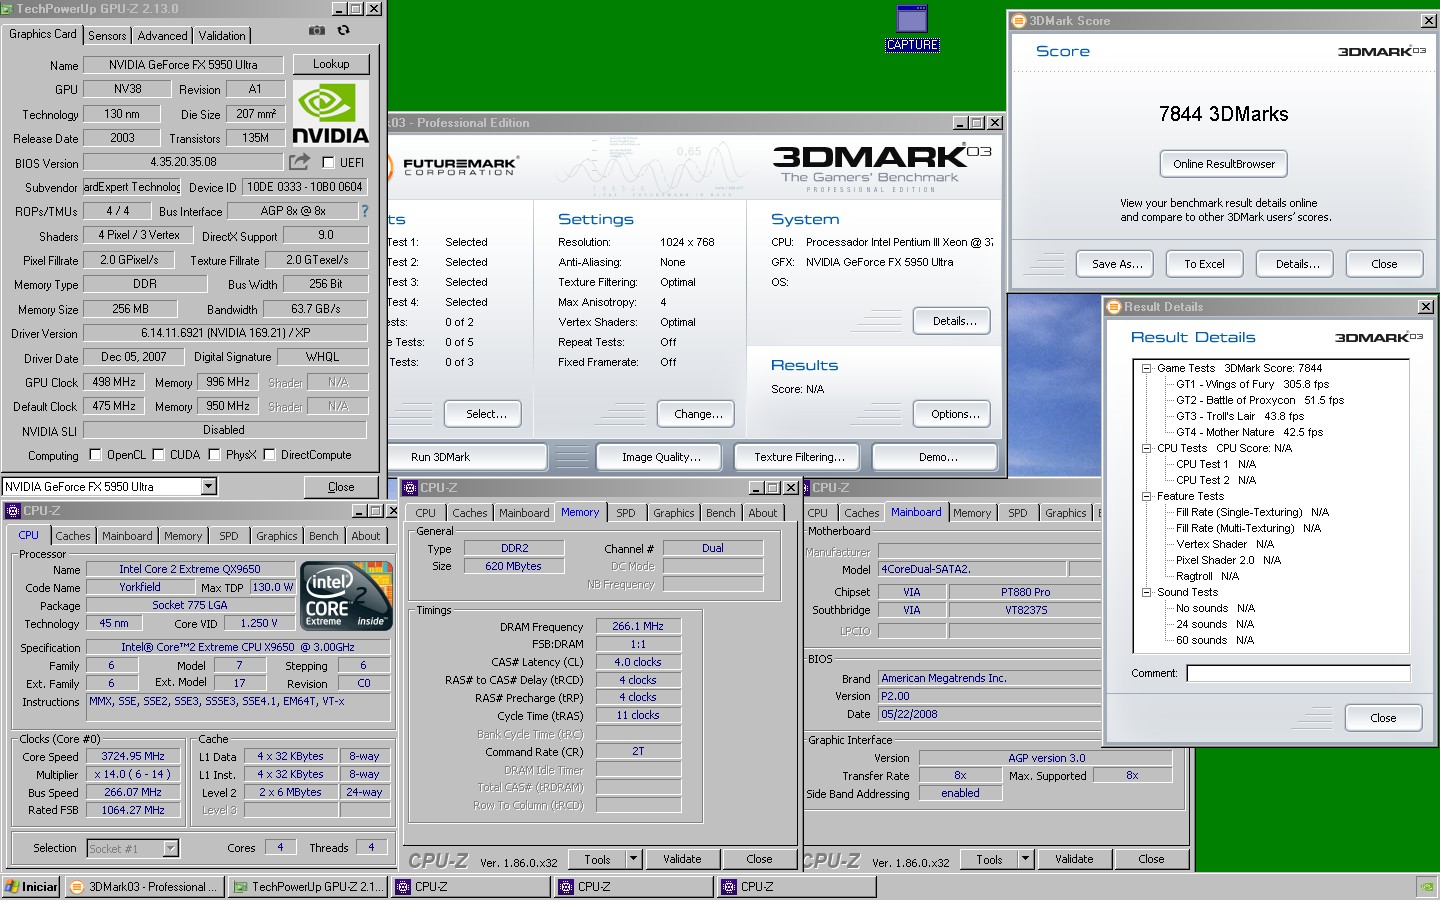Click the Lookup button in GPU-Z
Viewport: 1440px width, 900px height.
click(x=331, y=64)
